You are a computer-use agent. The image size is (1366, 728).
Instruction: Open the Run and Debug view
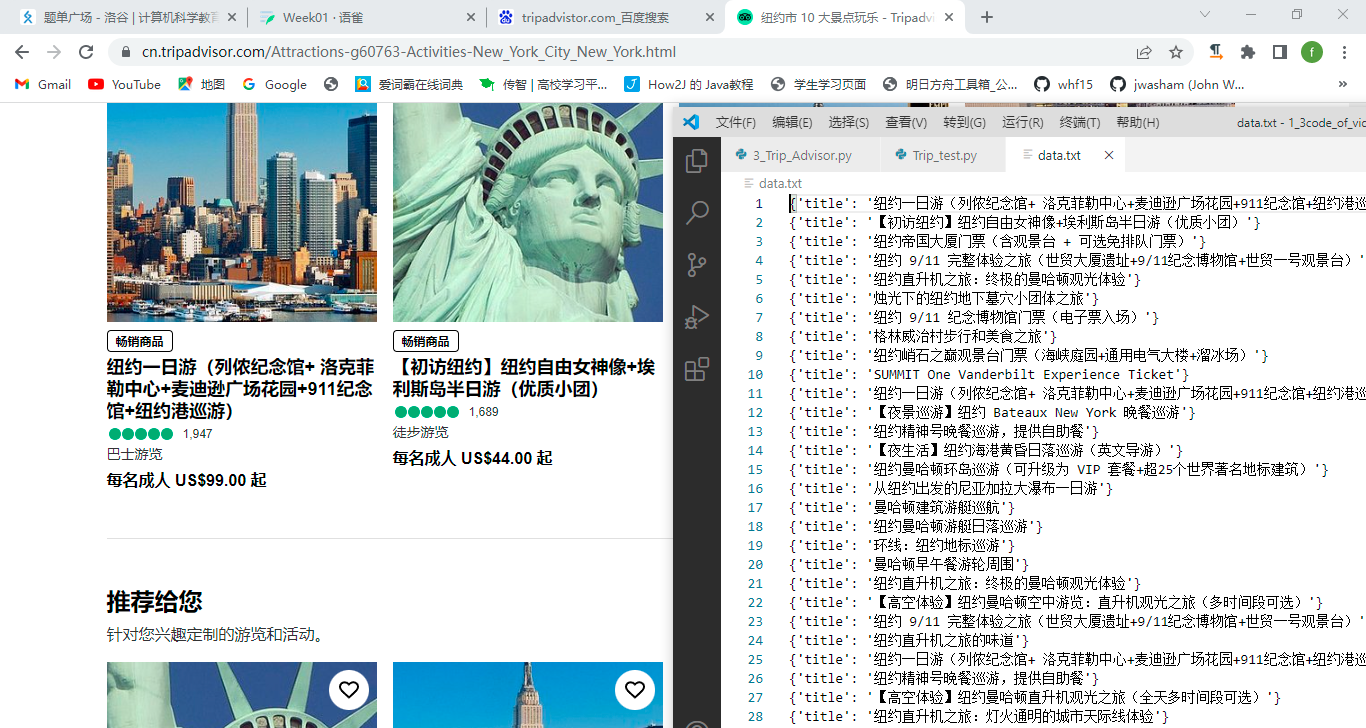pos(697,317)
